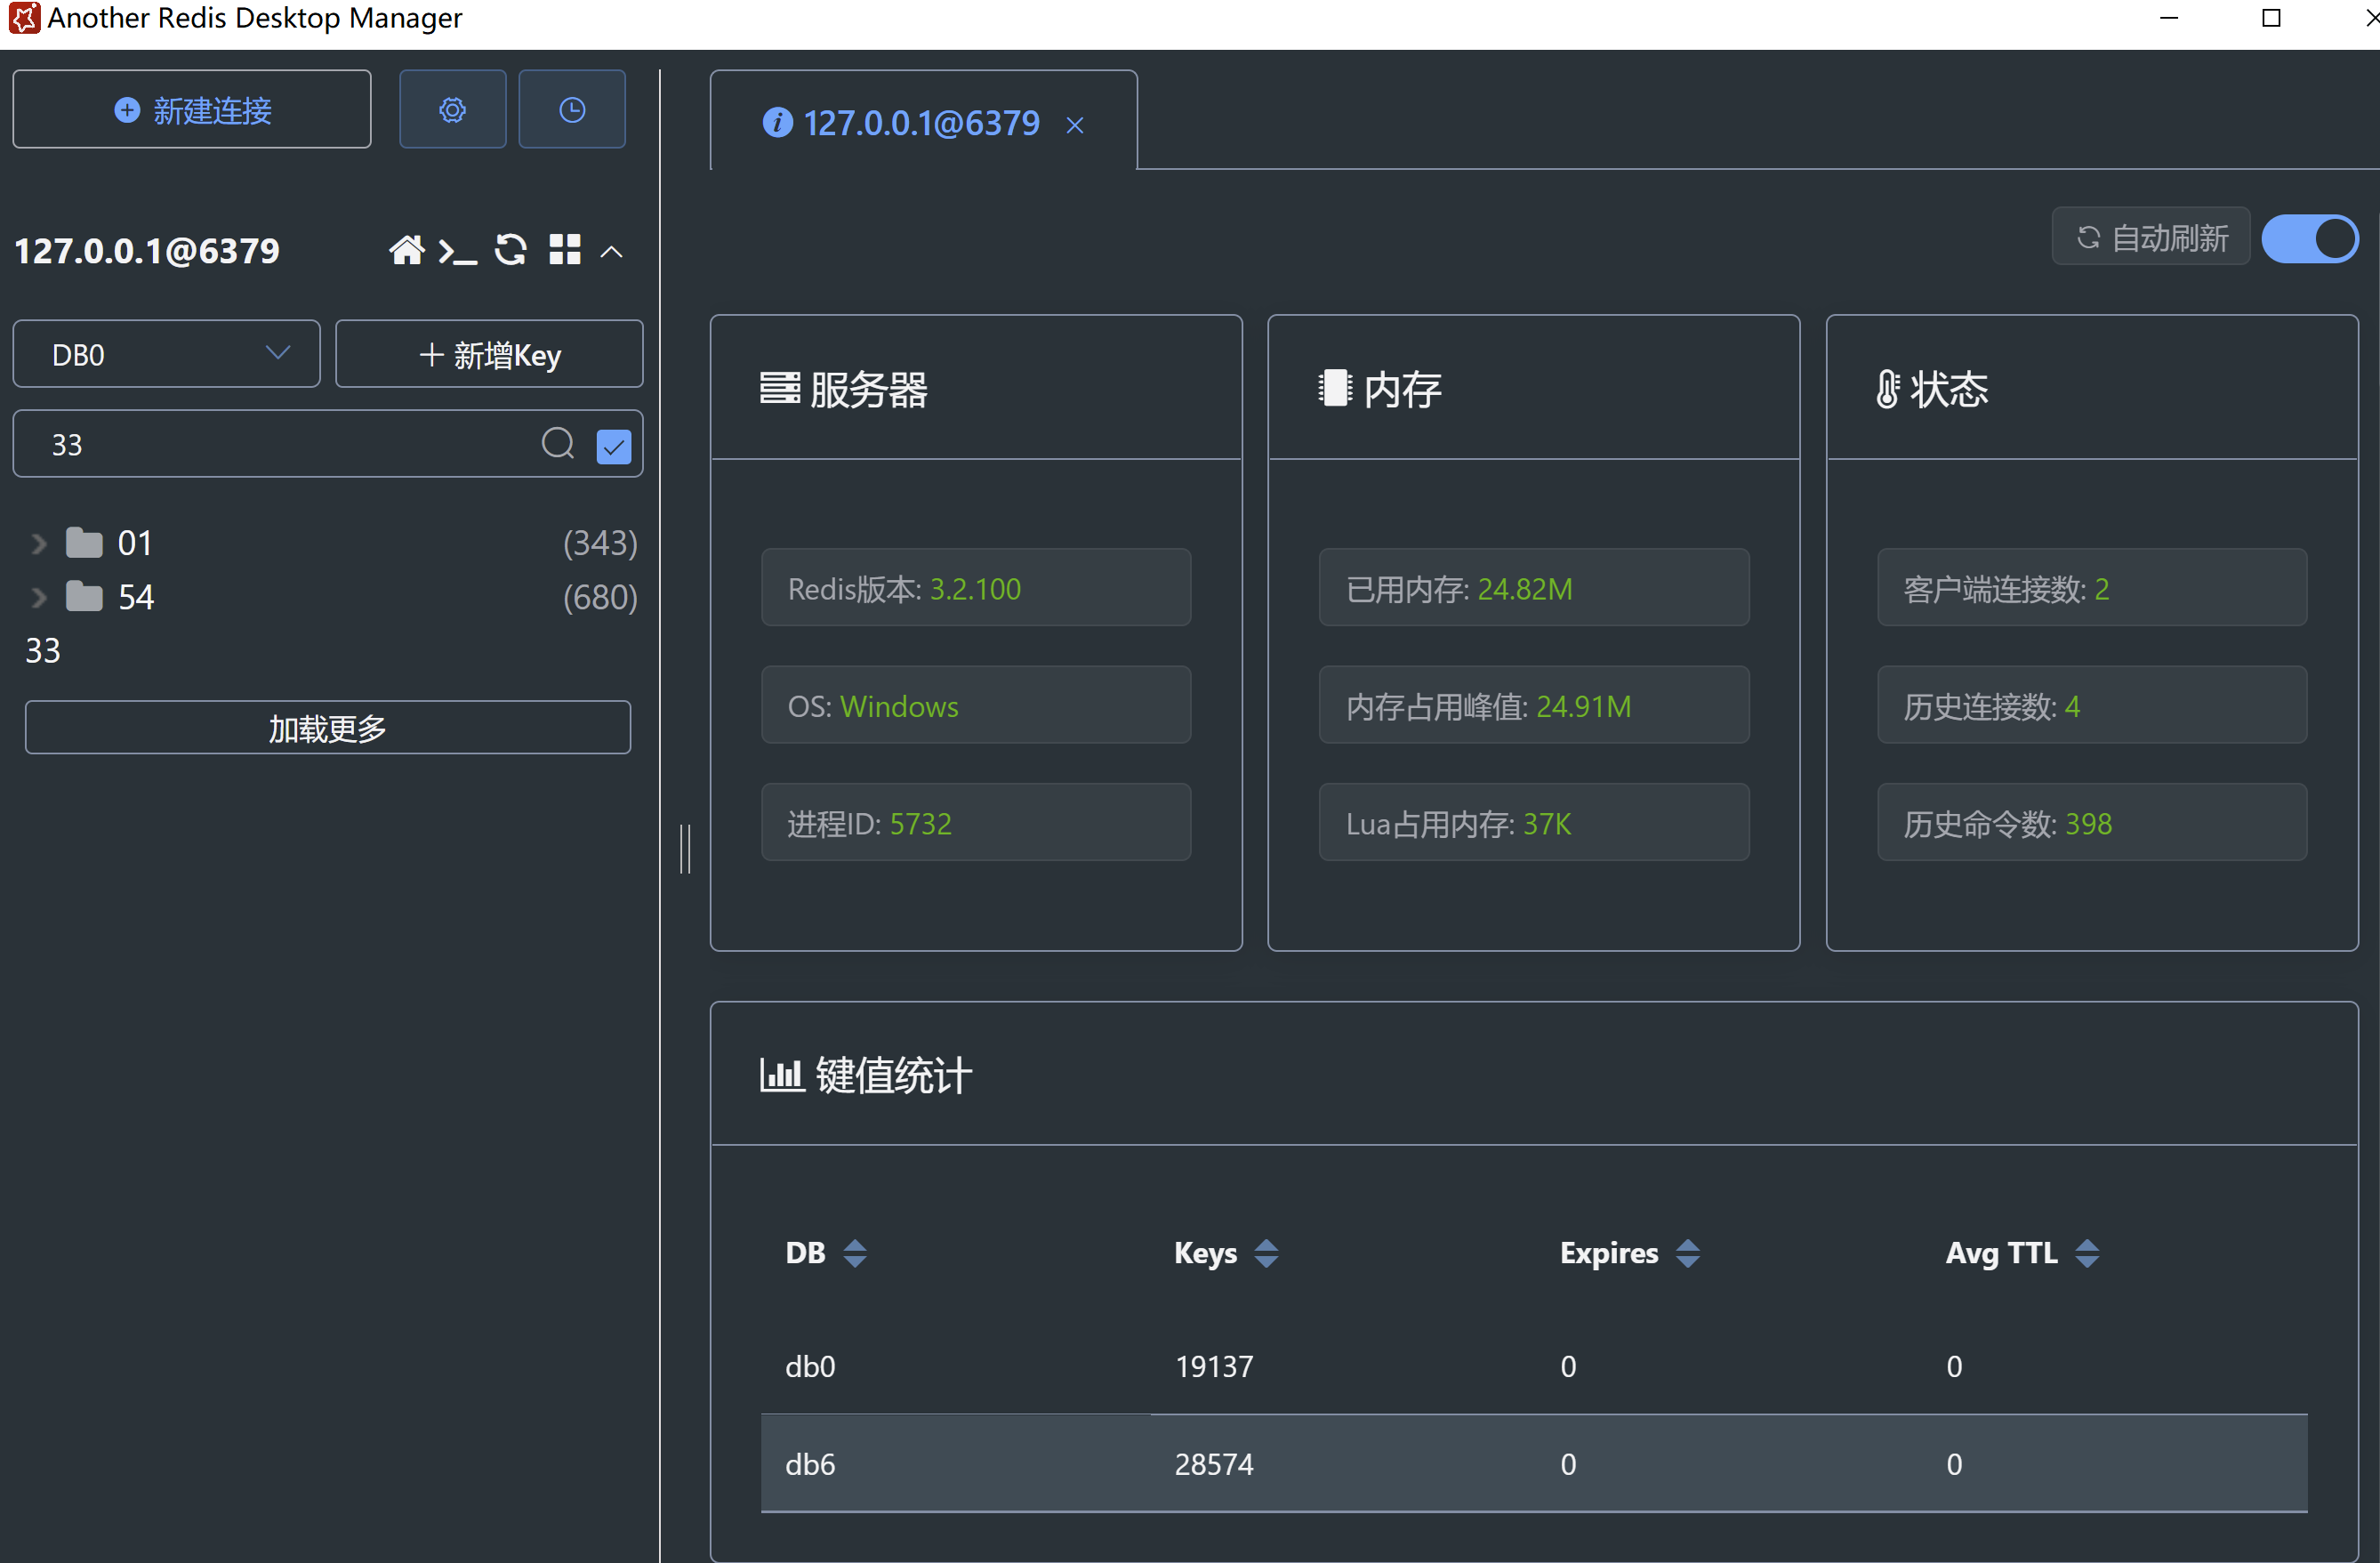Run key search with the magnifier icon
This screenshot has height=1563, width=2380.
click(558, 443)
